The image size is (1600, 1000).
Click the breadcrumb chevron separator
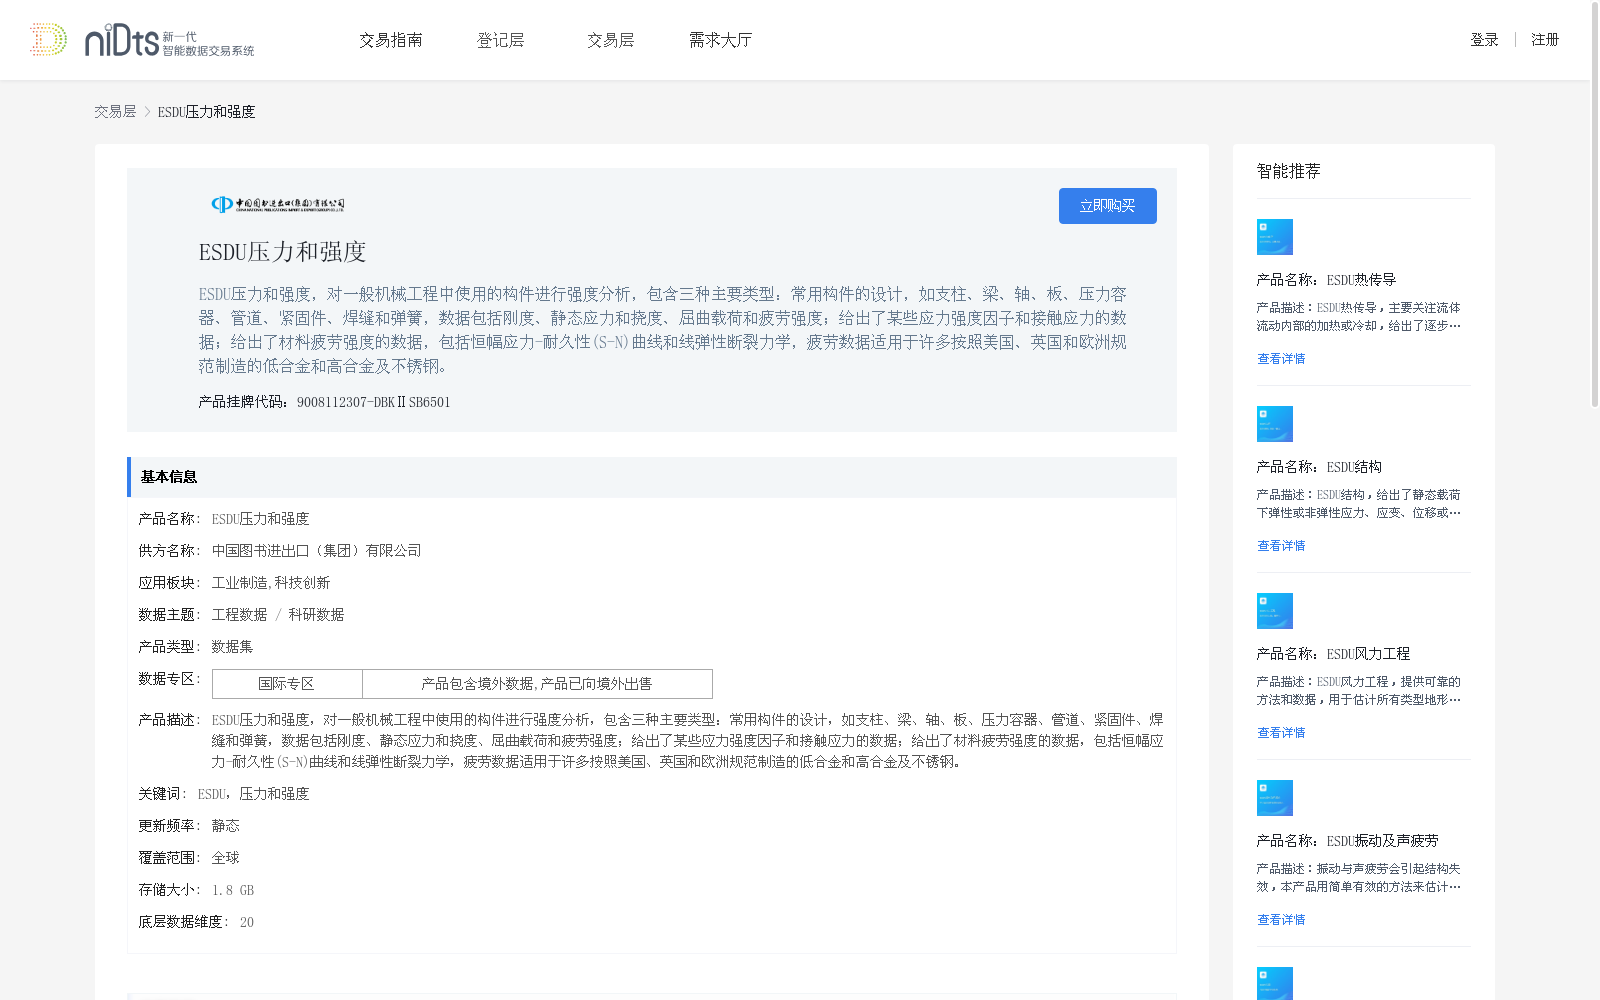point(147,112)
